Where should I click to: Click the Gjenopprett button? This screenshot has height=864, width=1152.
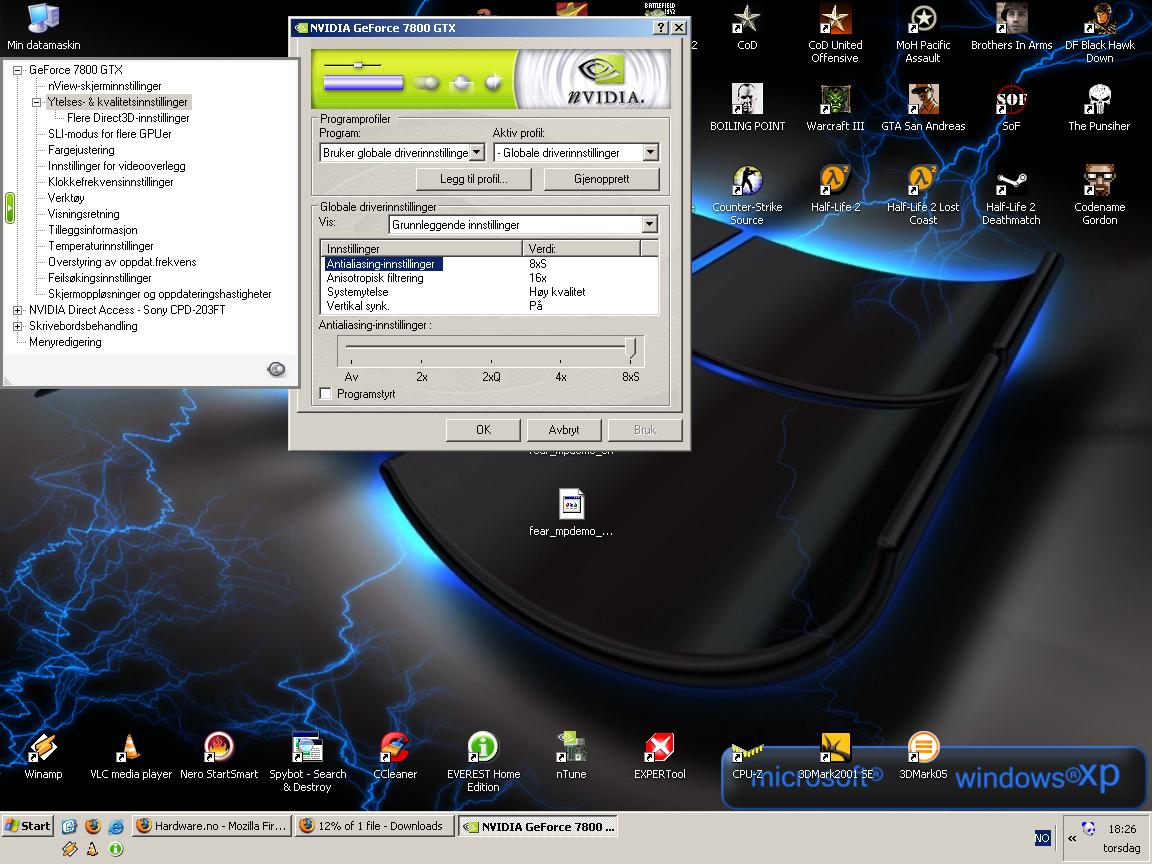click(x=602, y=179)
